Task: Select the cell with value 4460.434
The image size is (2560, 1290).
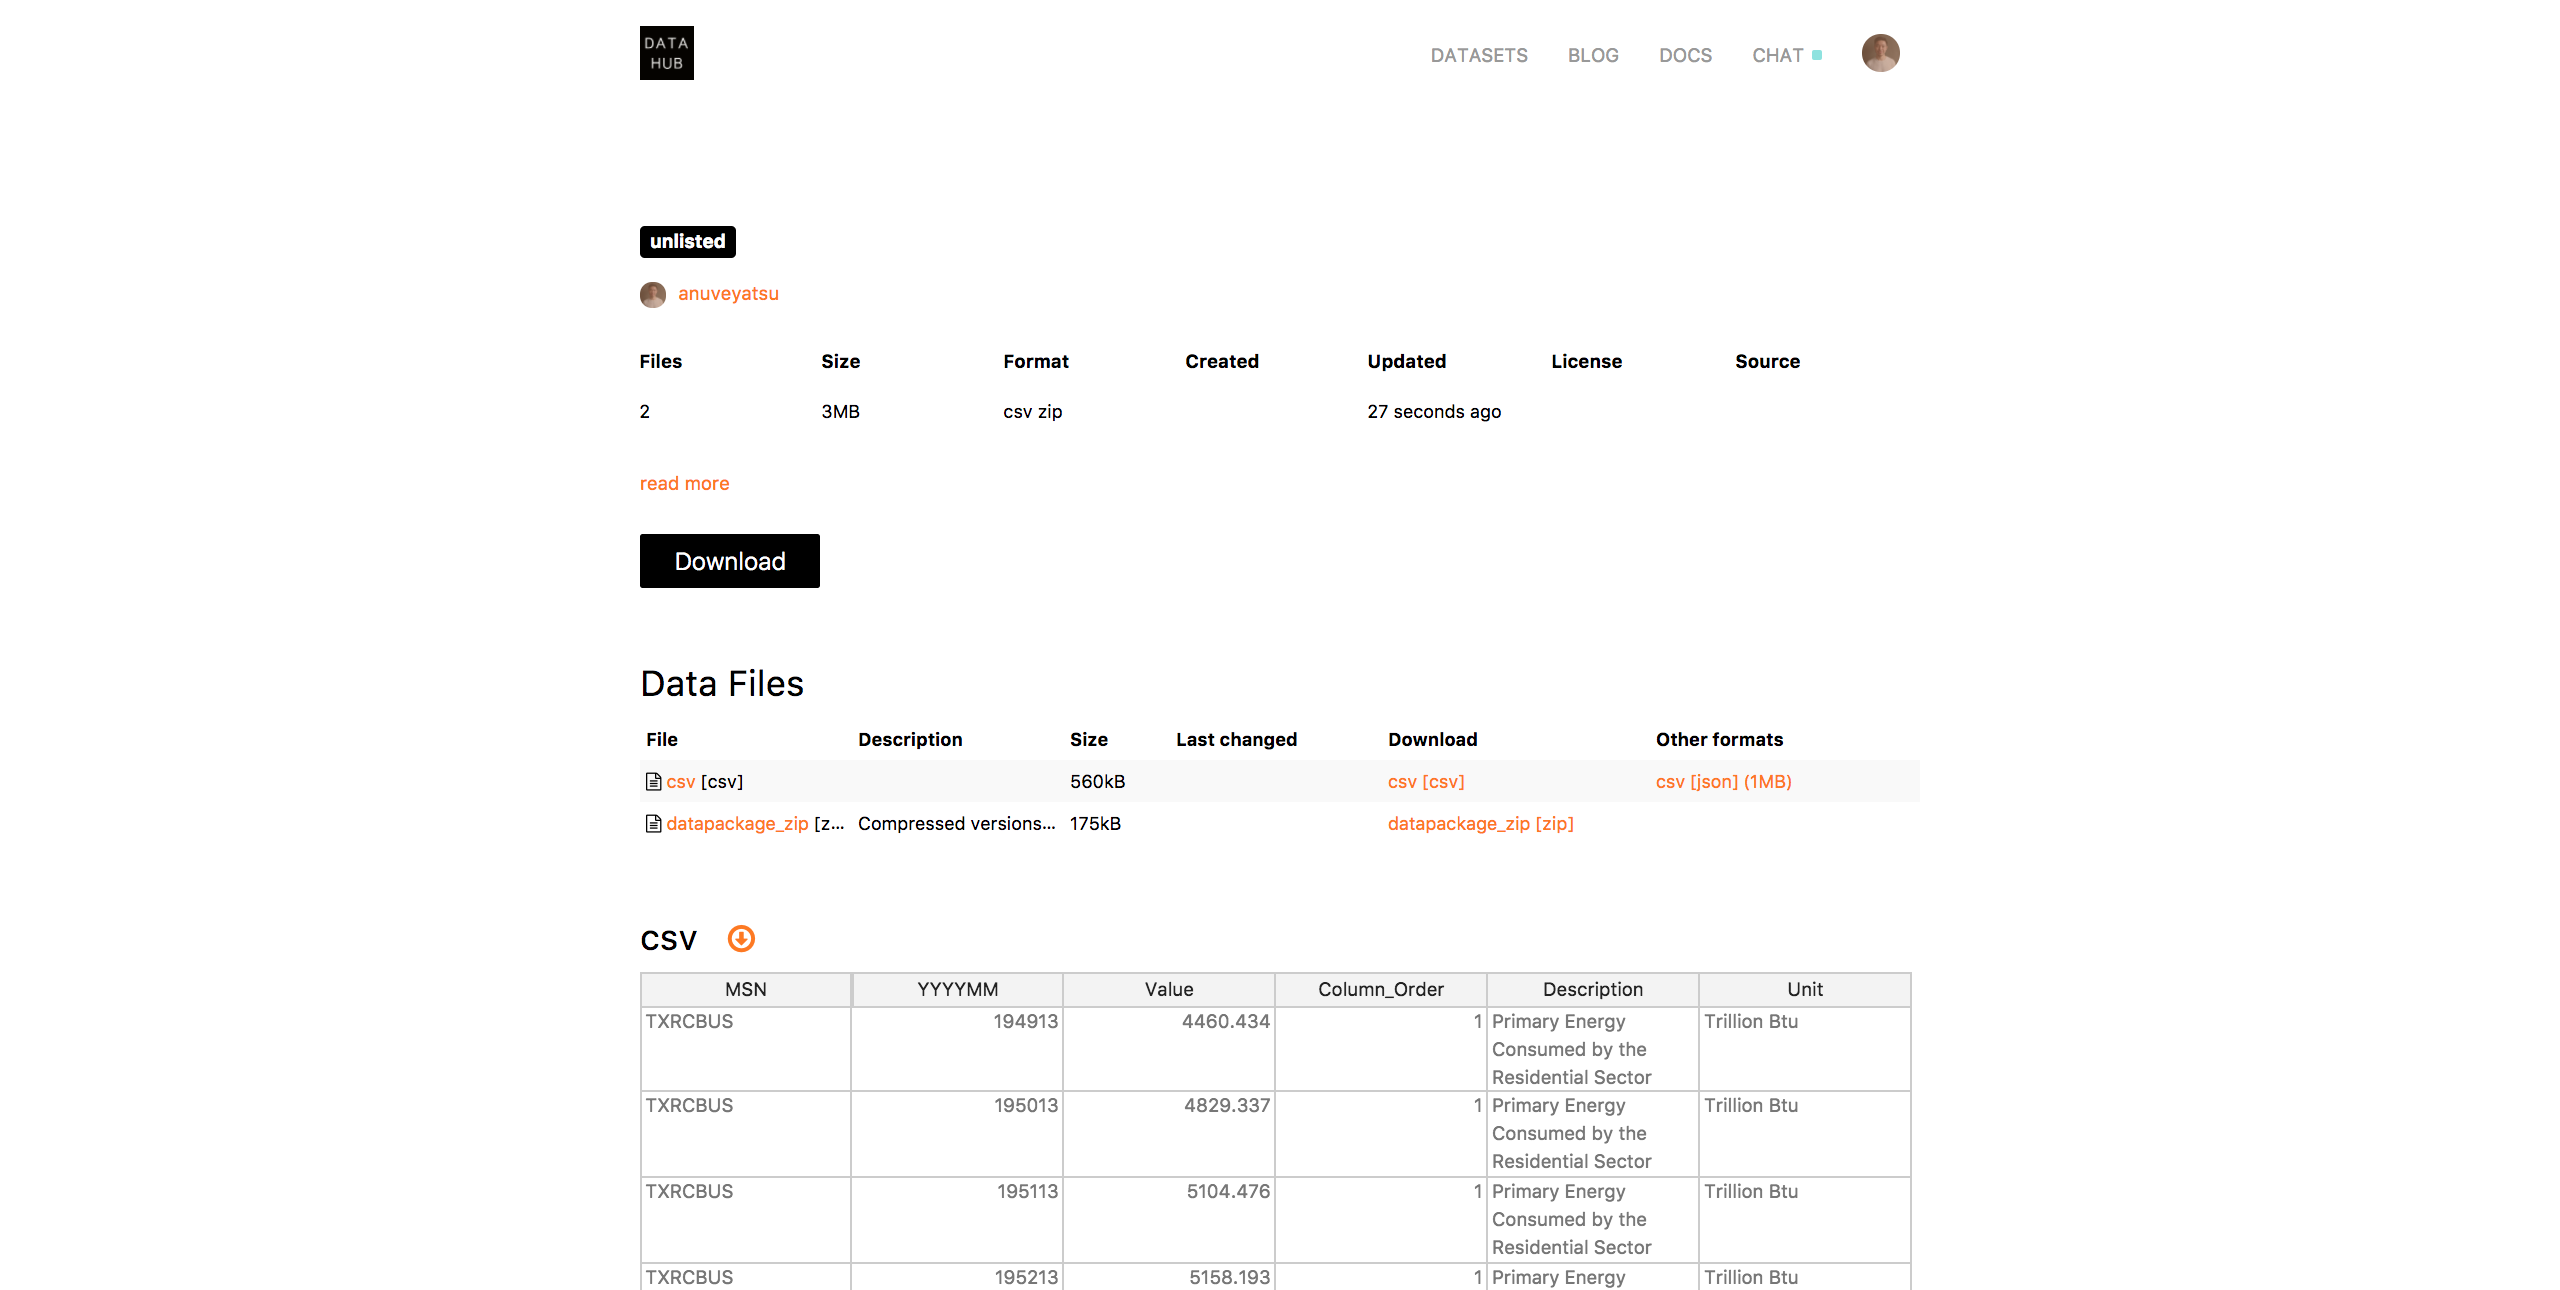Action: [x=1169, y=1049]
